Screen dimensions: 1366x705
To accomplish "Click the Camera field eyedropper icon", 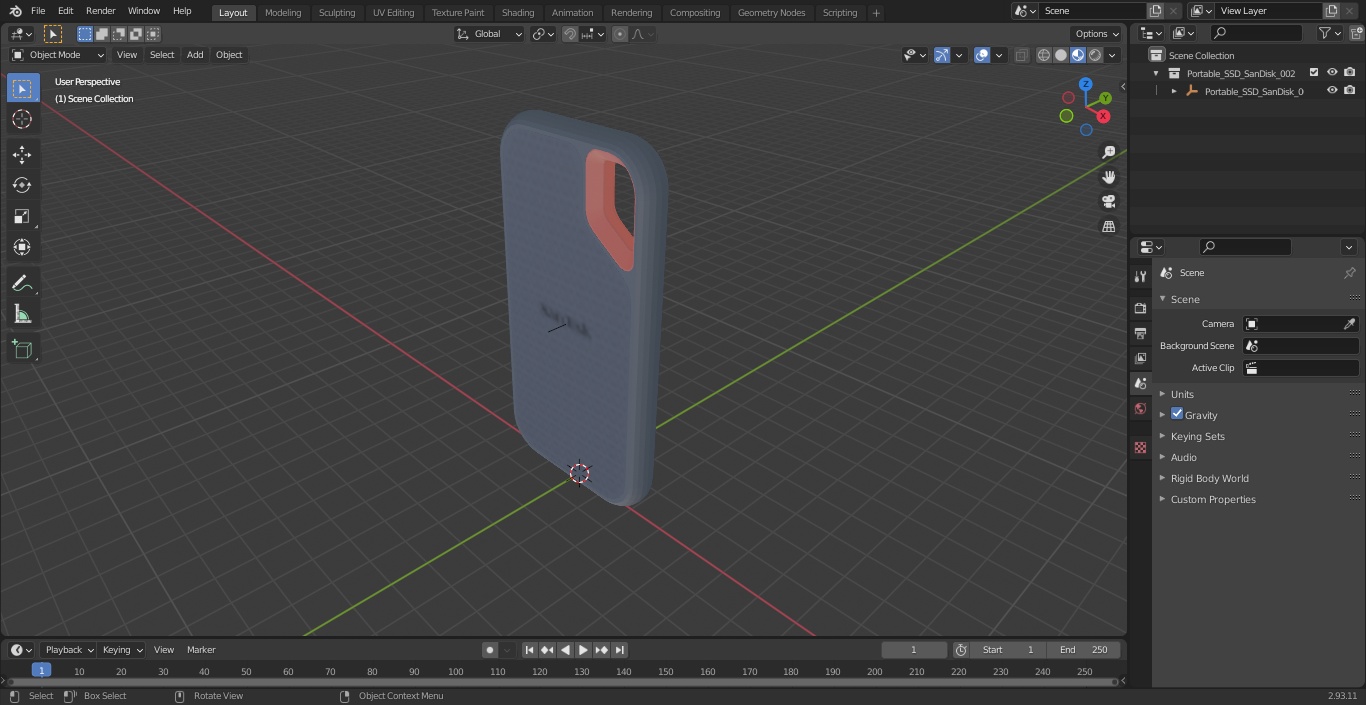I will tap(1349, 324).
